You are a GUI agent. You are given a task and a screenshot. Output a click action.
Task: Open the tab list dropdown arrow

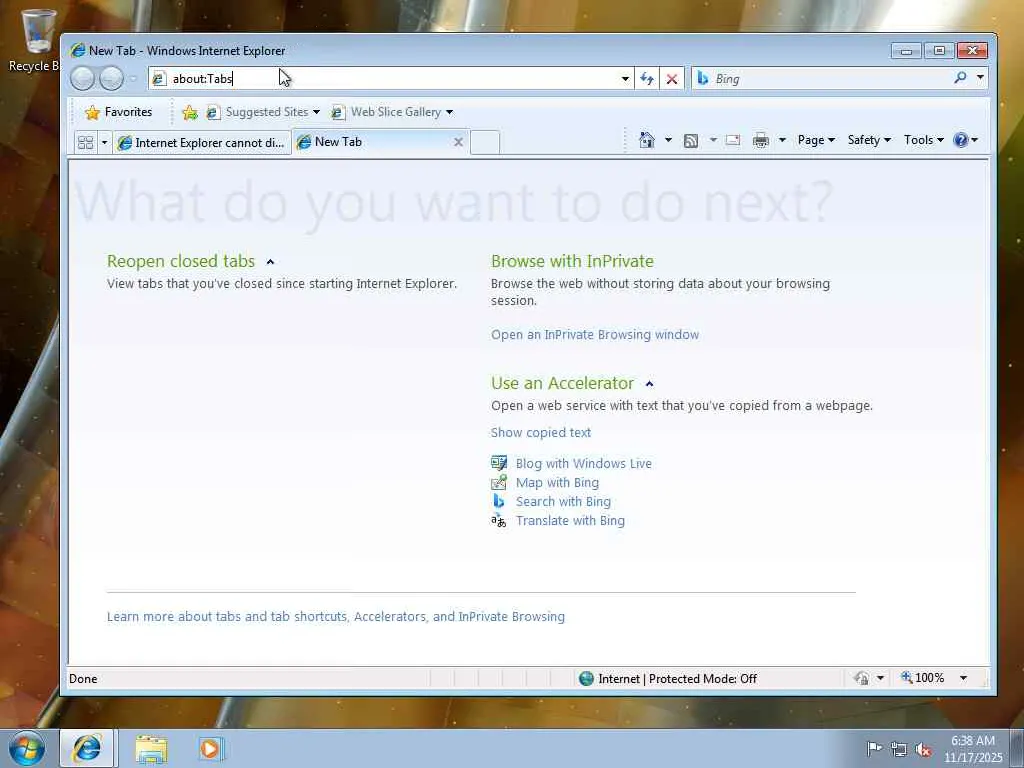tap(104, 142)
